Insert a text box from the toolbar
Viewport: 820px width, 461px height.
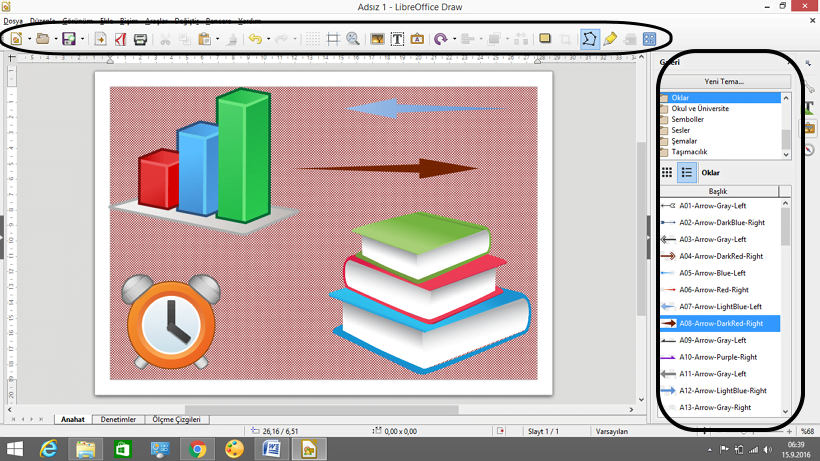pyautogui.click(x=397, y=40)
